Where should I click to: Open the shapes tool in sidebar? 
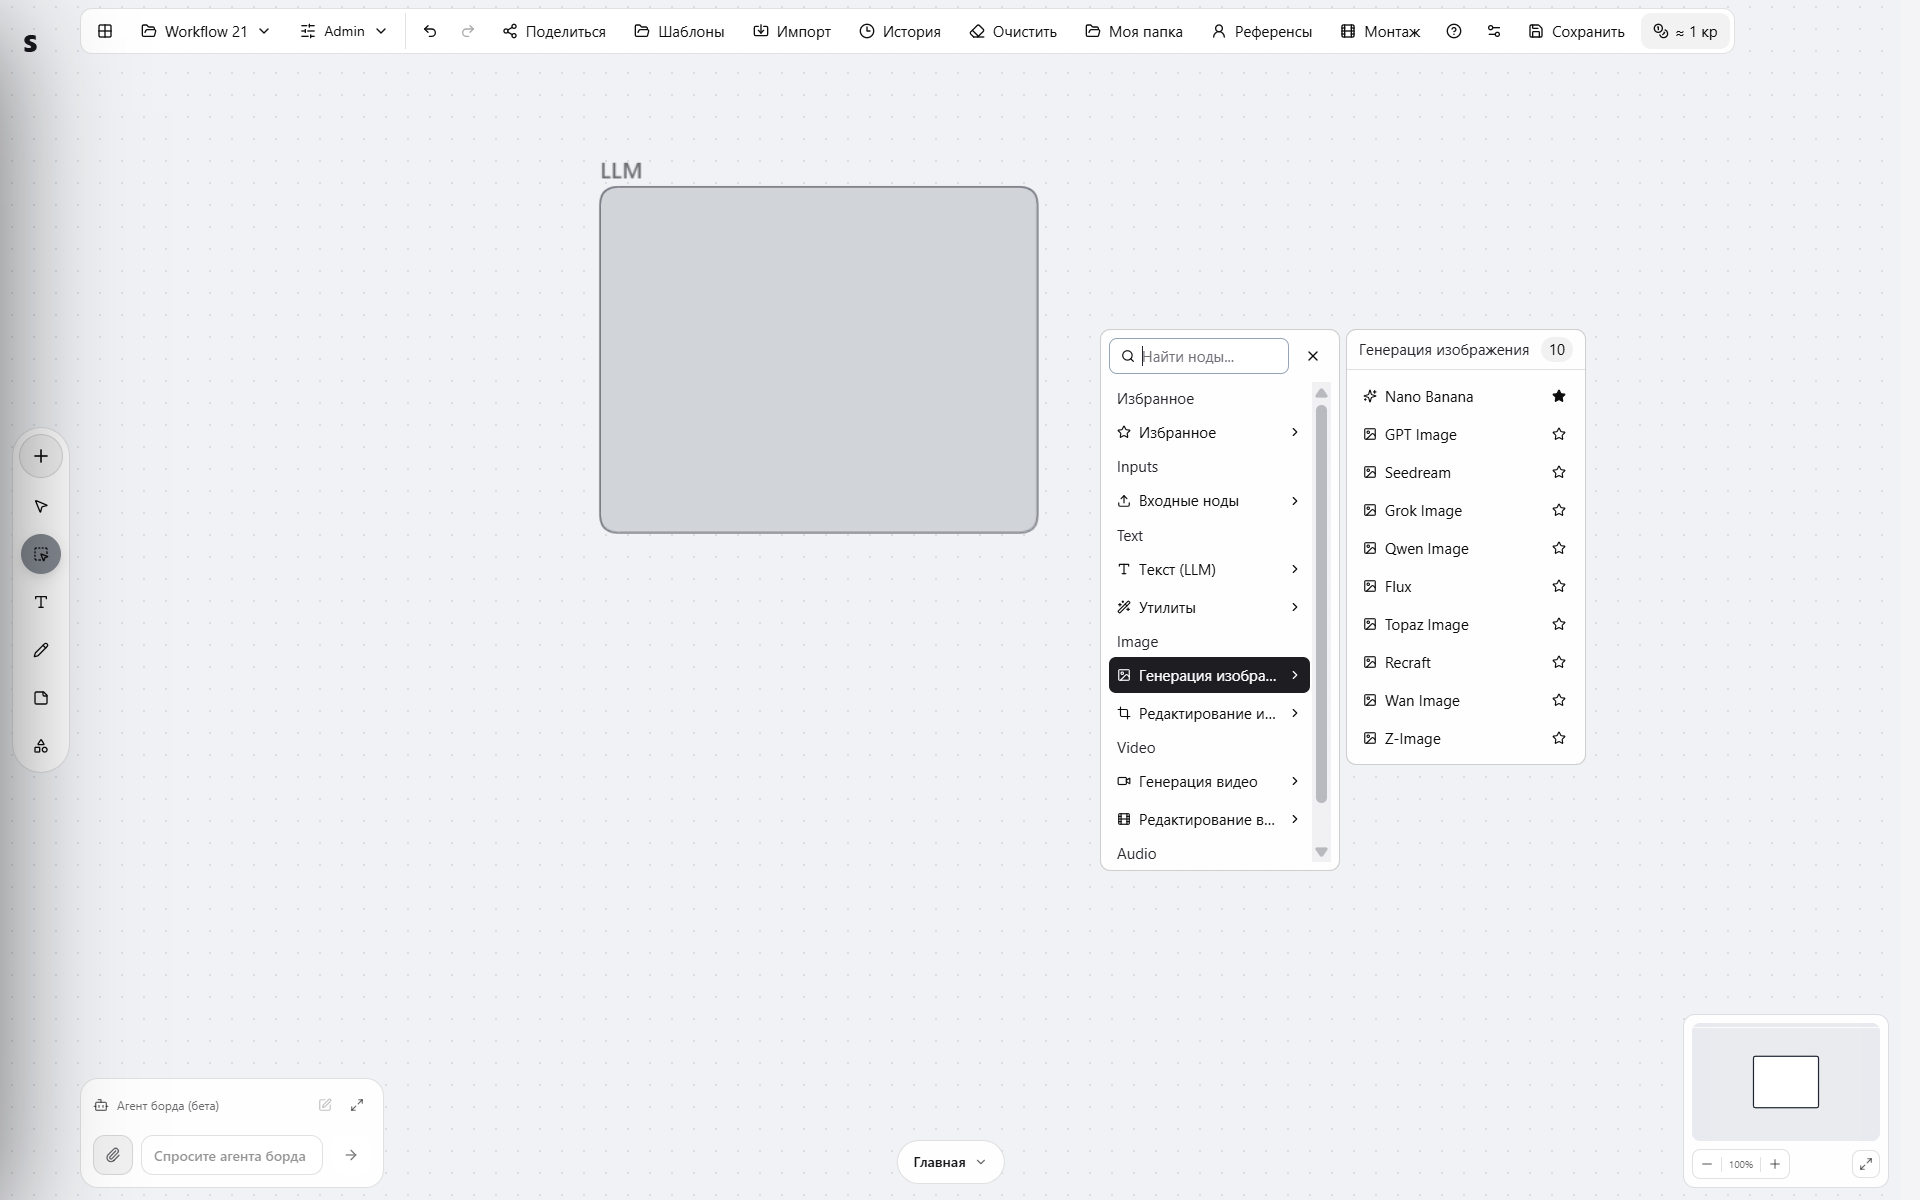coord(41,746)
